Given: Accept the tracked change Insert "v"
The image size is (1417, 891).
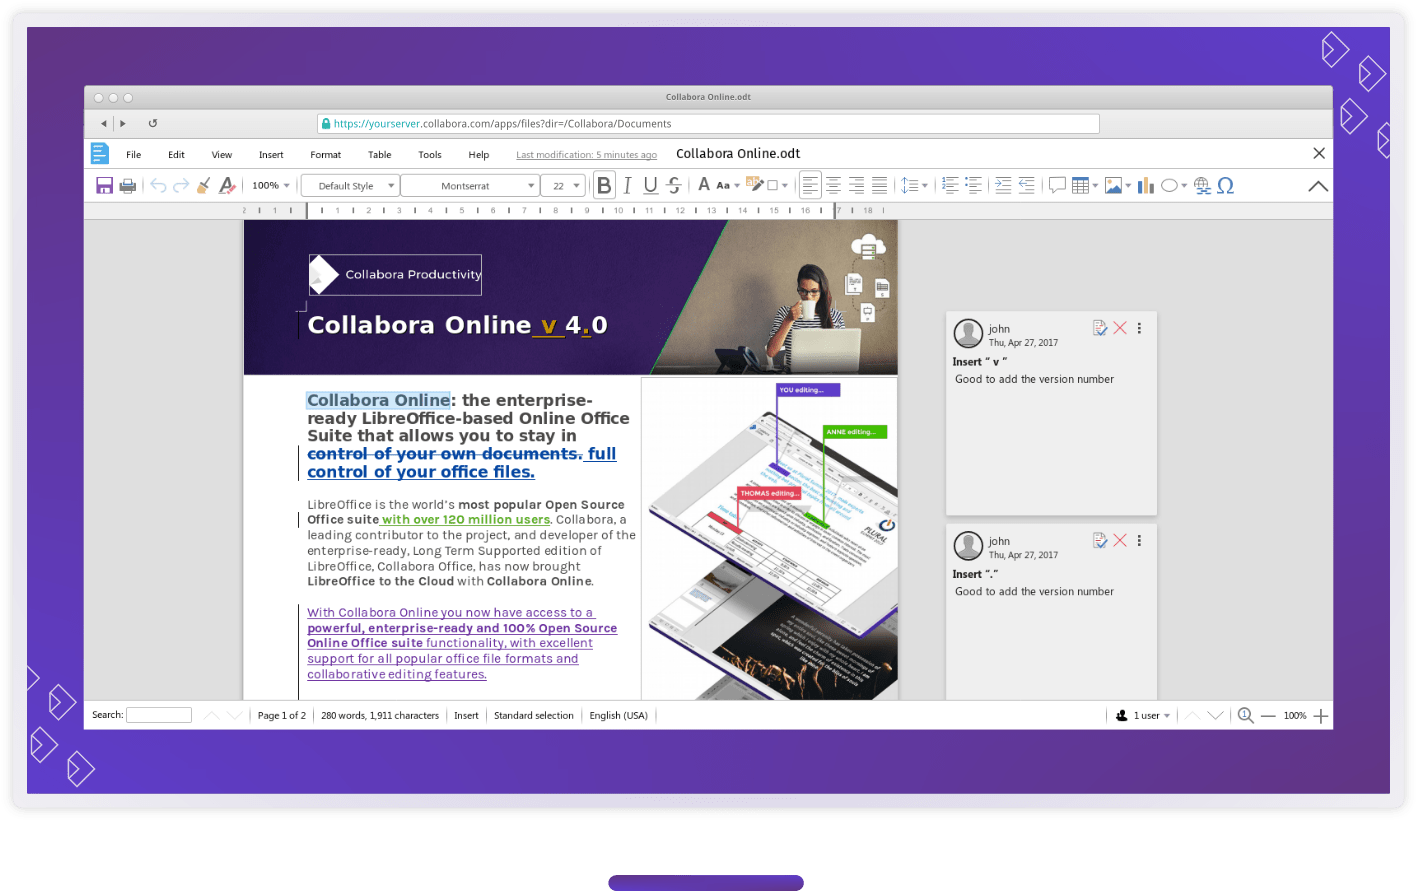Looking at the screenshot, I should tap(1100, 328).
